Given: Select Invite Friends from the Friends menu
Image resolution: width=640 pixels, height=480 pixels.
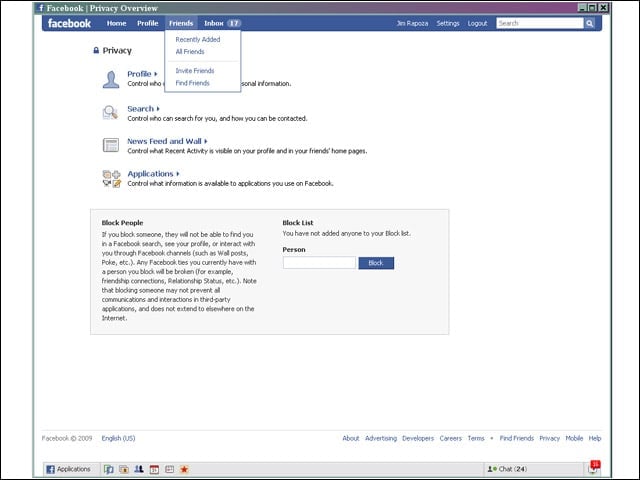Looking at the screenshot, I should click(195, 71).
